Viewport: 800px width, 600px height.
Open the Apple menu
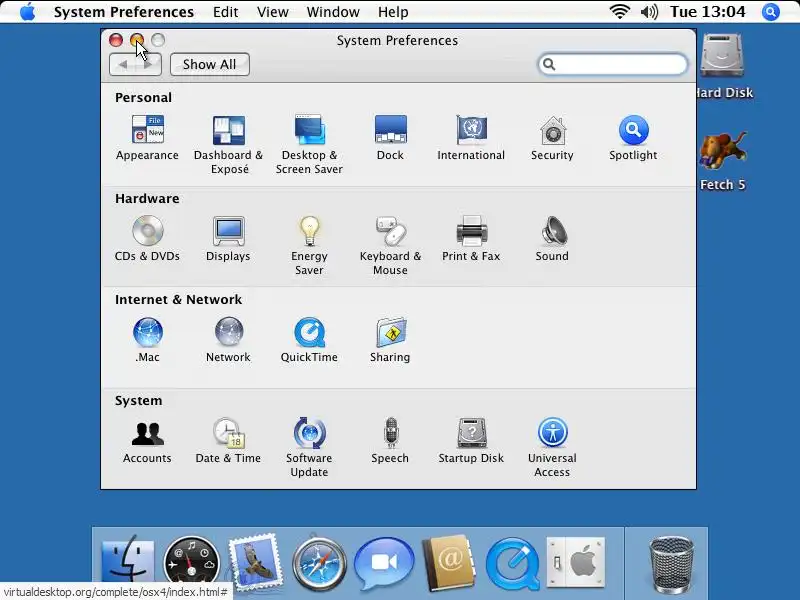point(28,11)
